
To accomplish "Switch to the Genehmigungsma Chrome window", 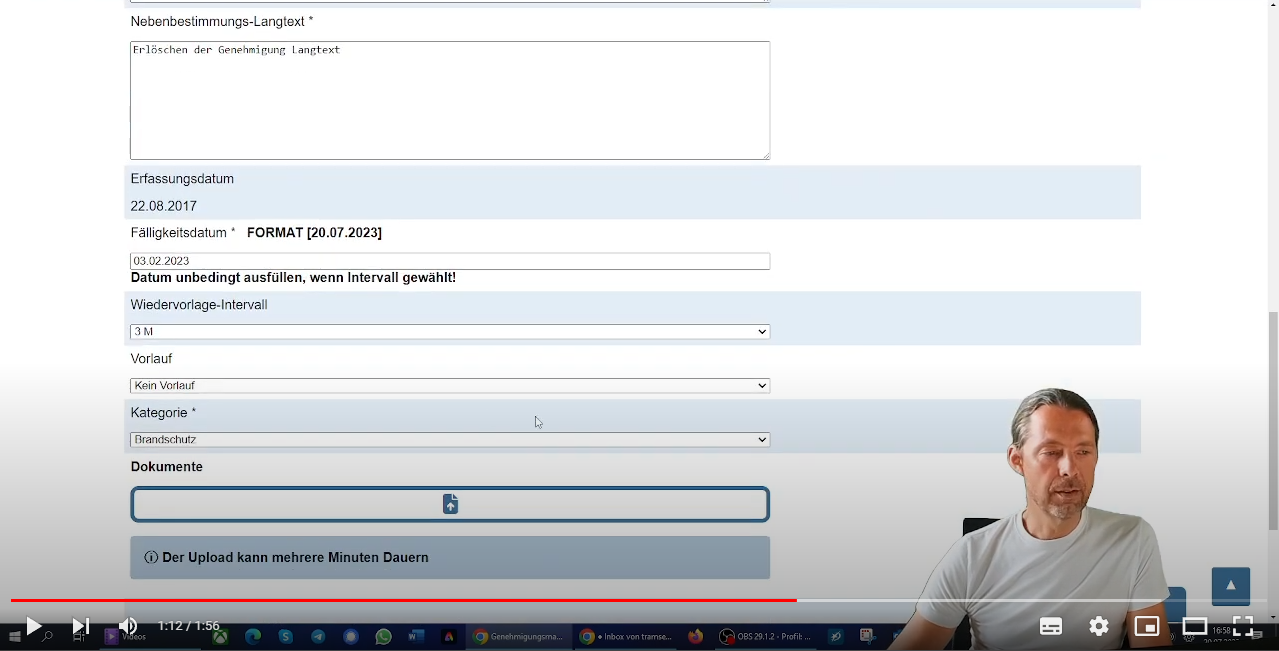I will (520, 636).
